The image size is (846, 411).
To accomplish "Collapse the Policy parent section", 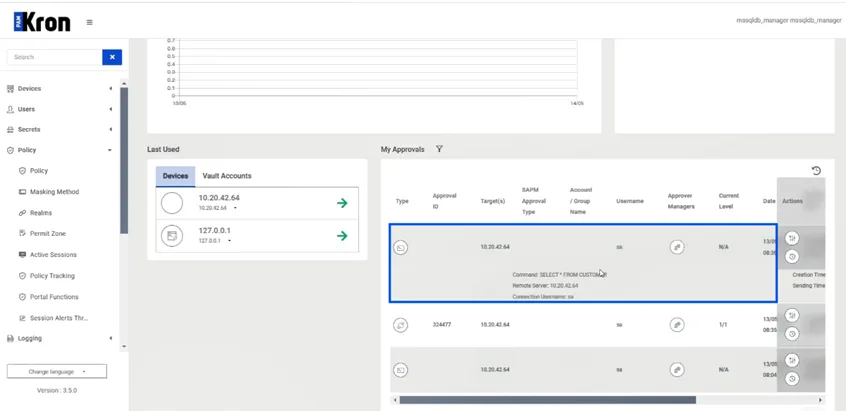I will point(59,150).
